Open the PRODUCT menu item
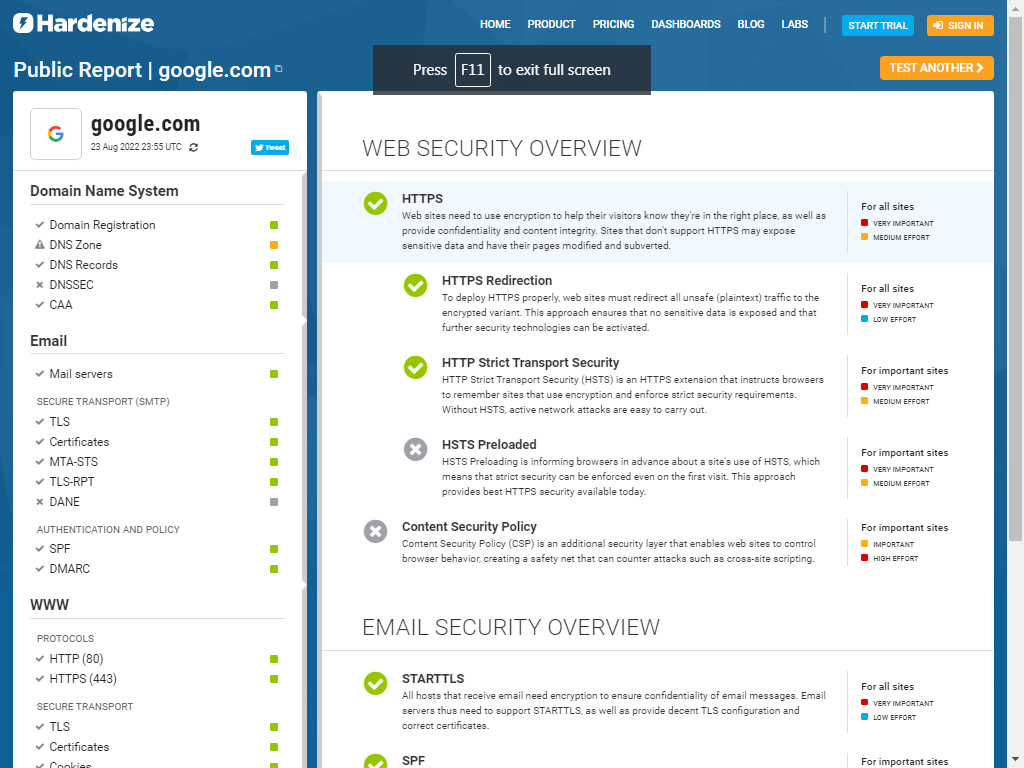 click(551, 24)
